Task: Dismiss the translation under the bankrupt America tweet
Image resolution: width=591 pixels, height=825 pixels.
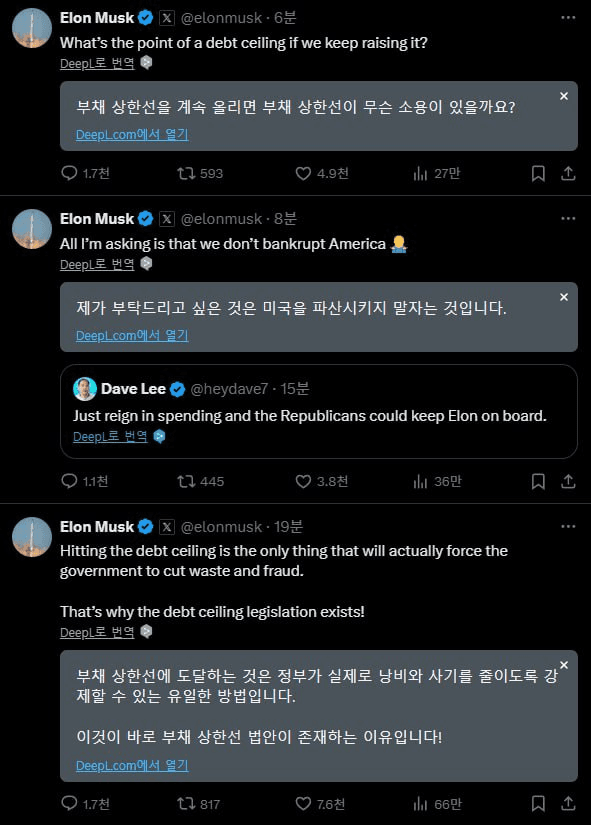Action: pyautogui.click(x=564, y=297)
